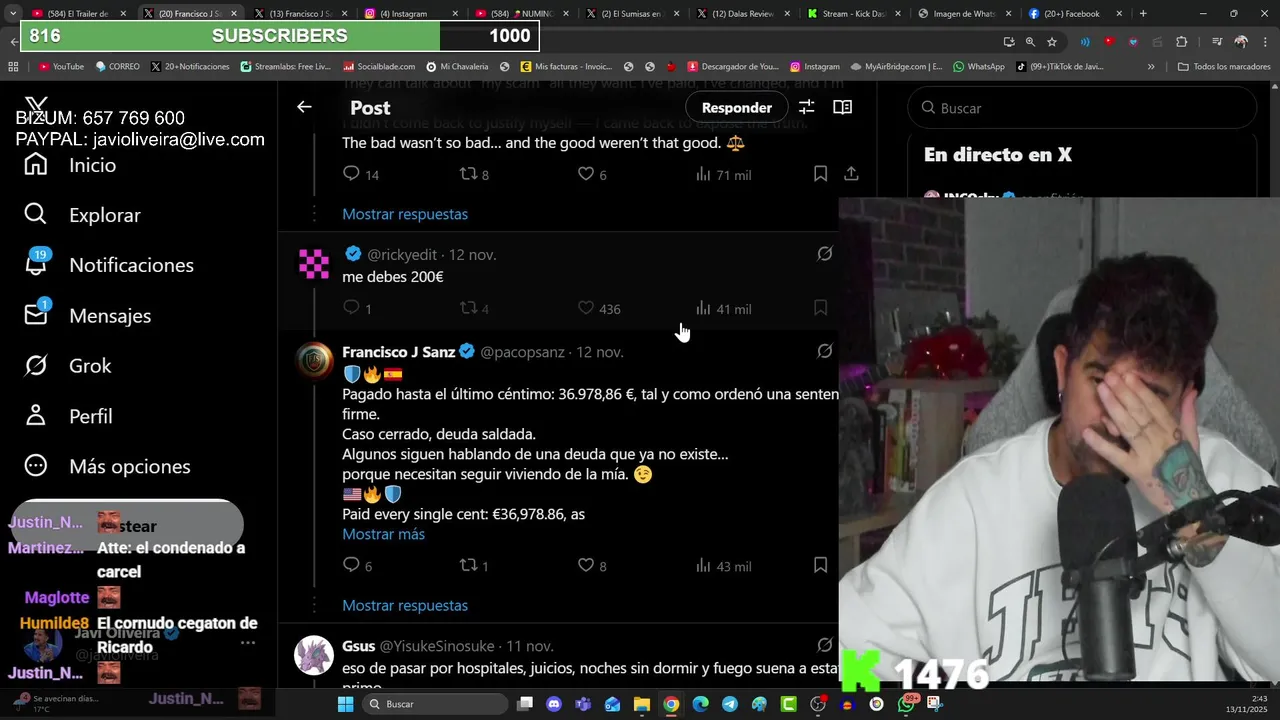
Task: Bookmark this page with the star icon
Action: pyautogui.click(x=1052, y=42)
